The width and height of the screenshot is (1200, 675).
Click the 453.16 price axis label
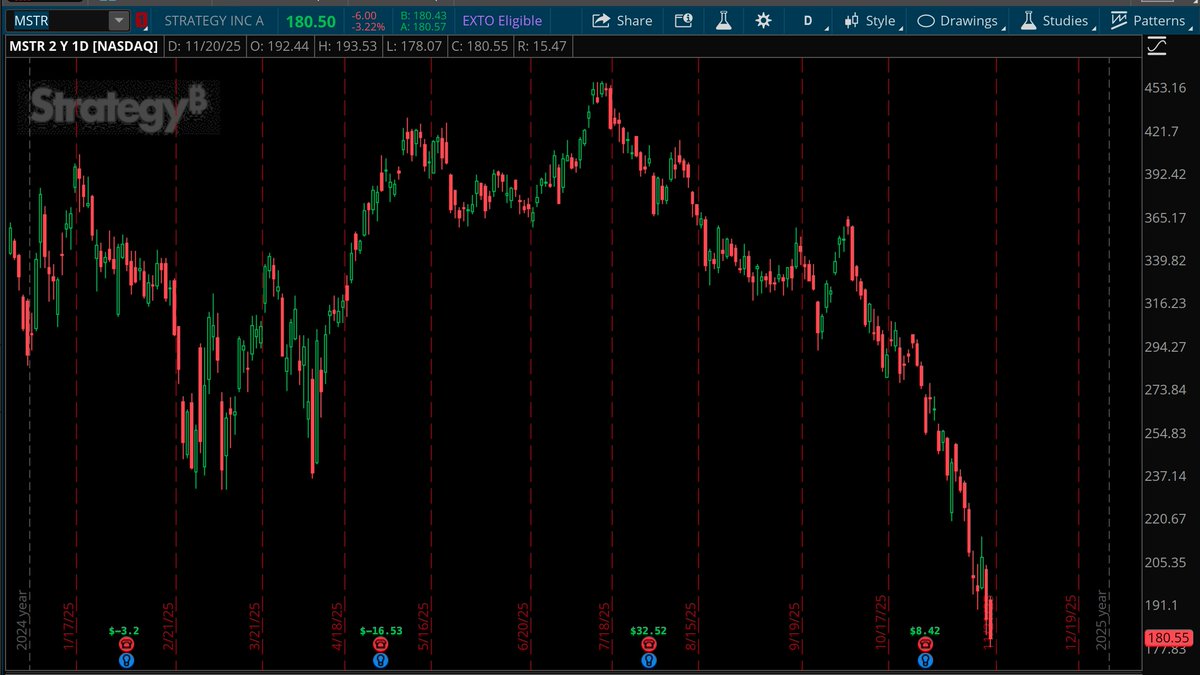[1164, 88]
